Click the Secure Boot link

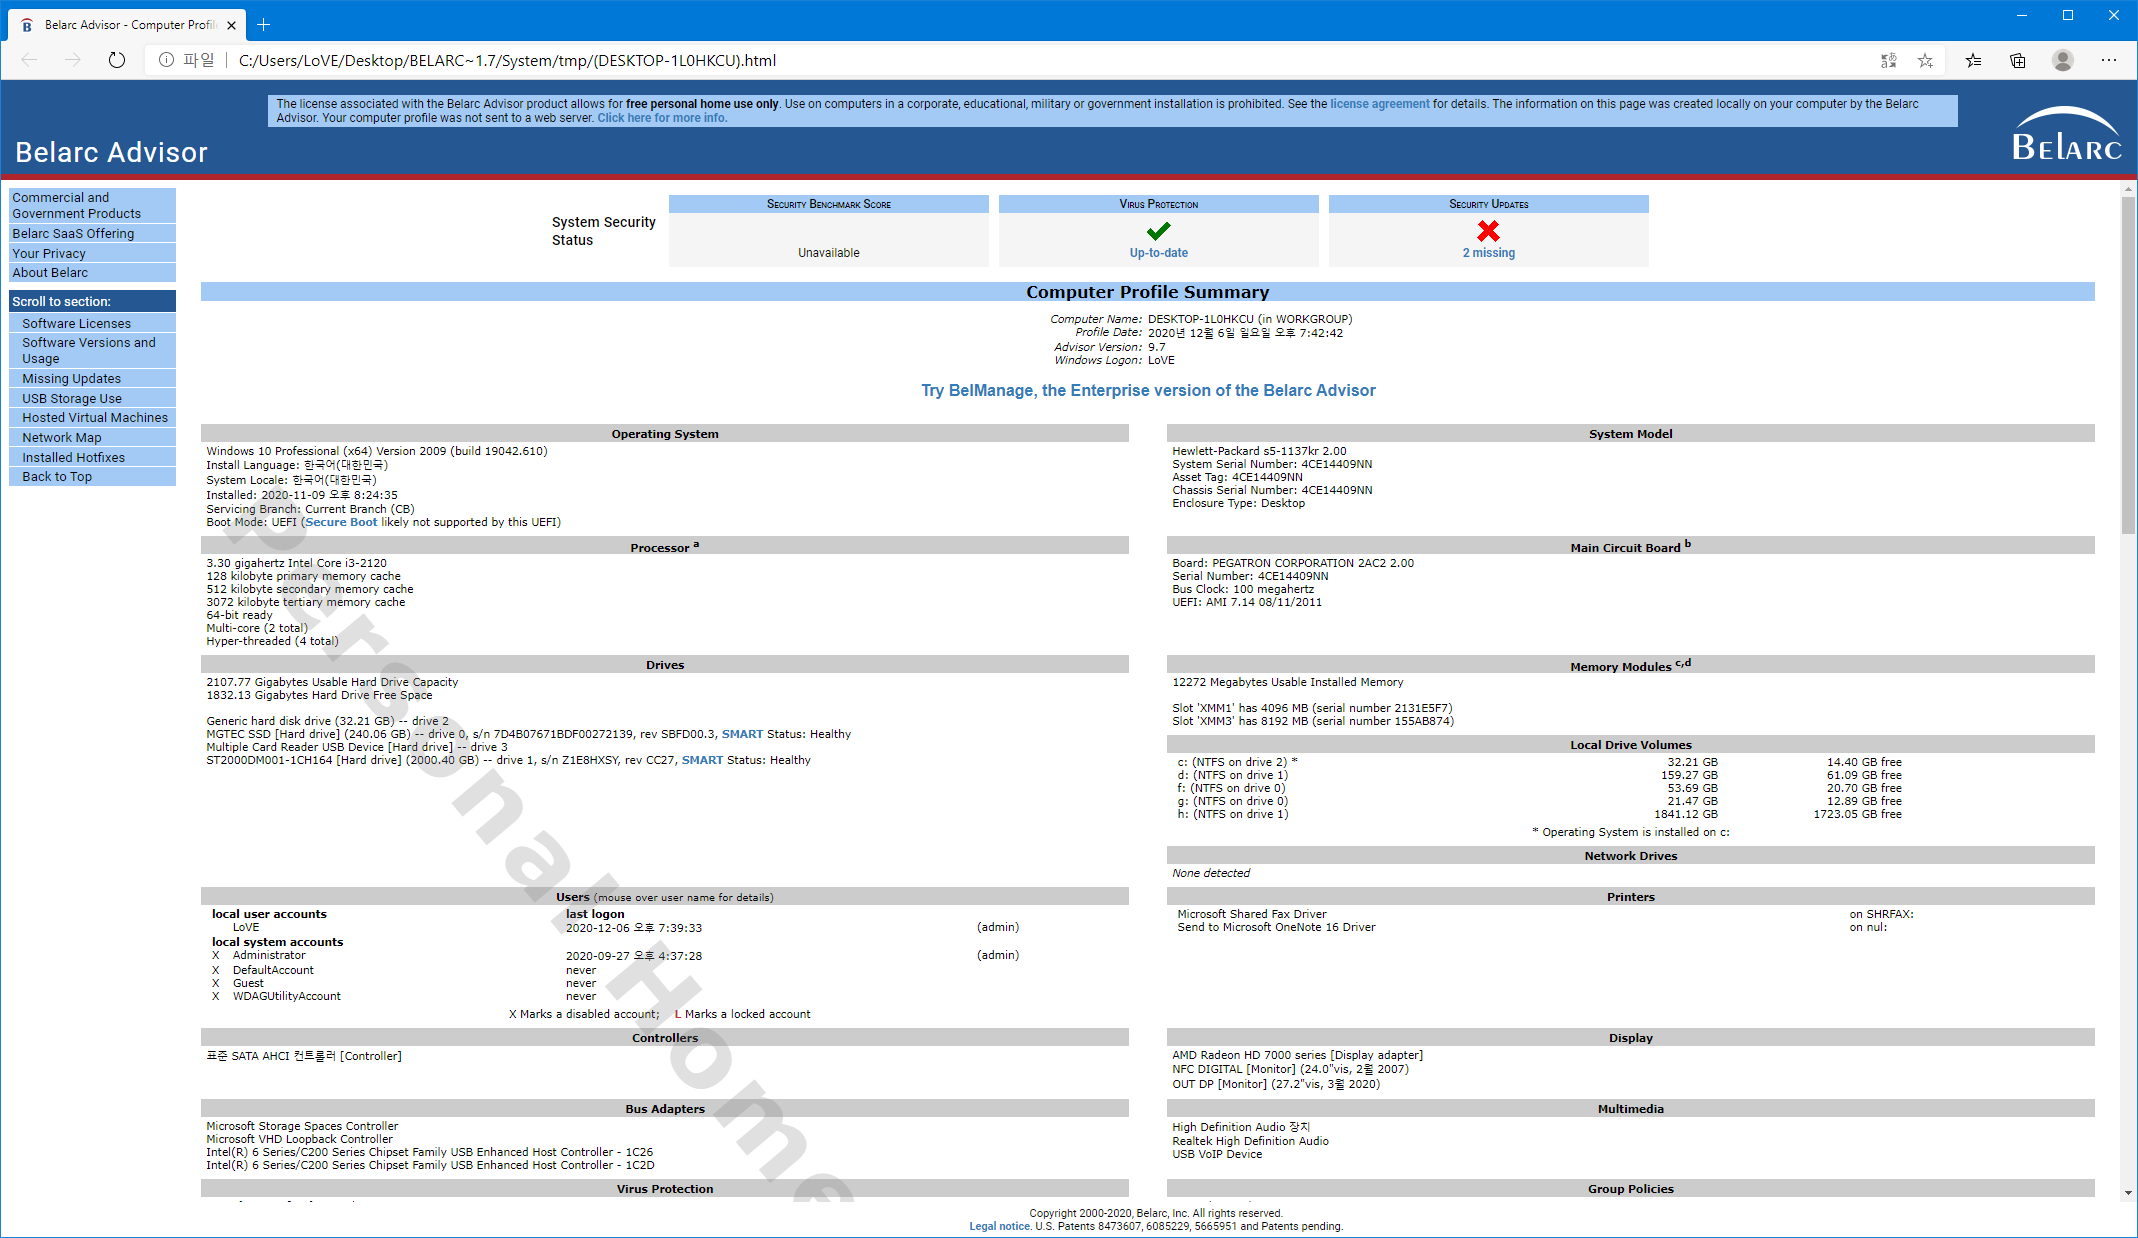click(341, 522)
